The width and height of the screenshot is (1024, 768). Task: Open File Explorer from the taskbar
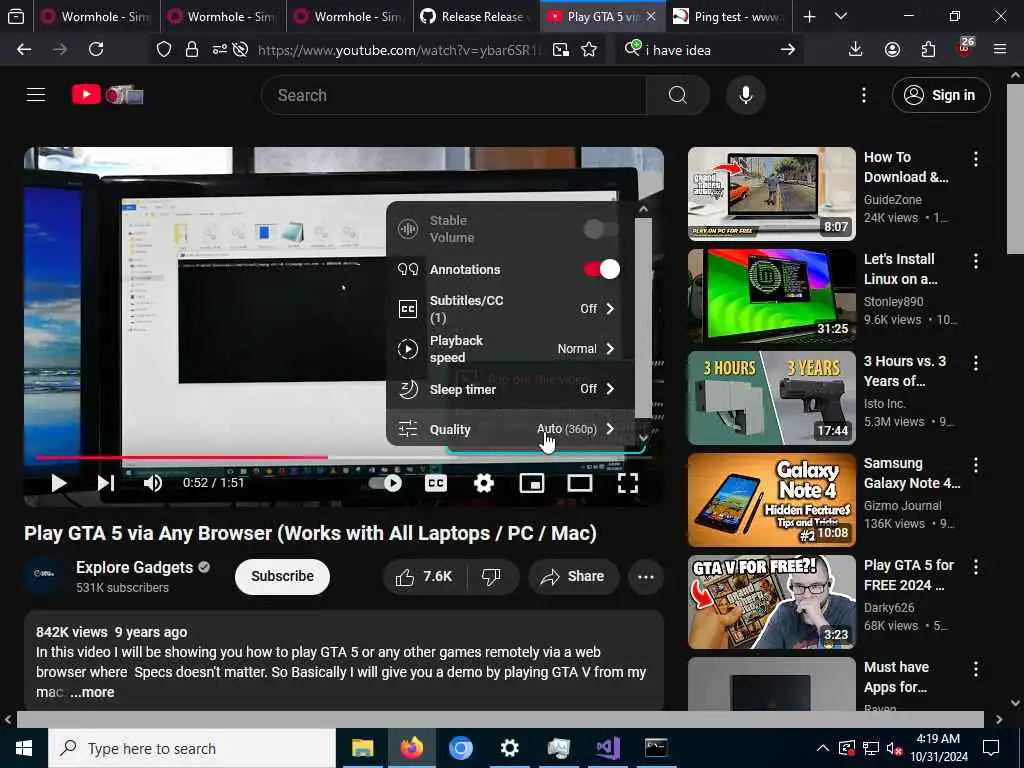(x=362, y=748)
